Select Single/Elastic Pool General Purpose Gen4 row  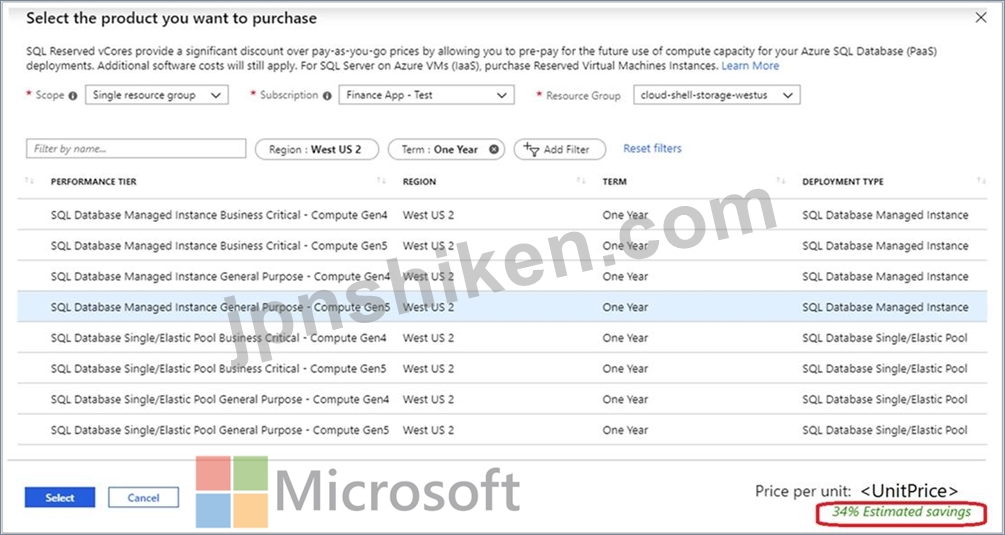point(502,399)
